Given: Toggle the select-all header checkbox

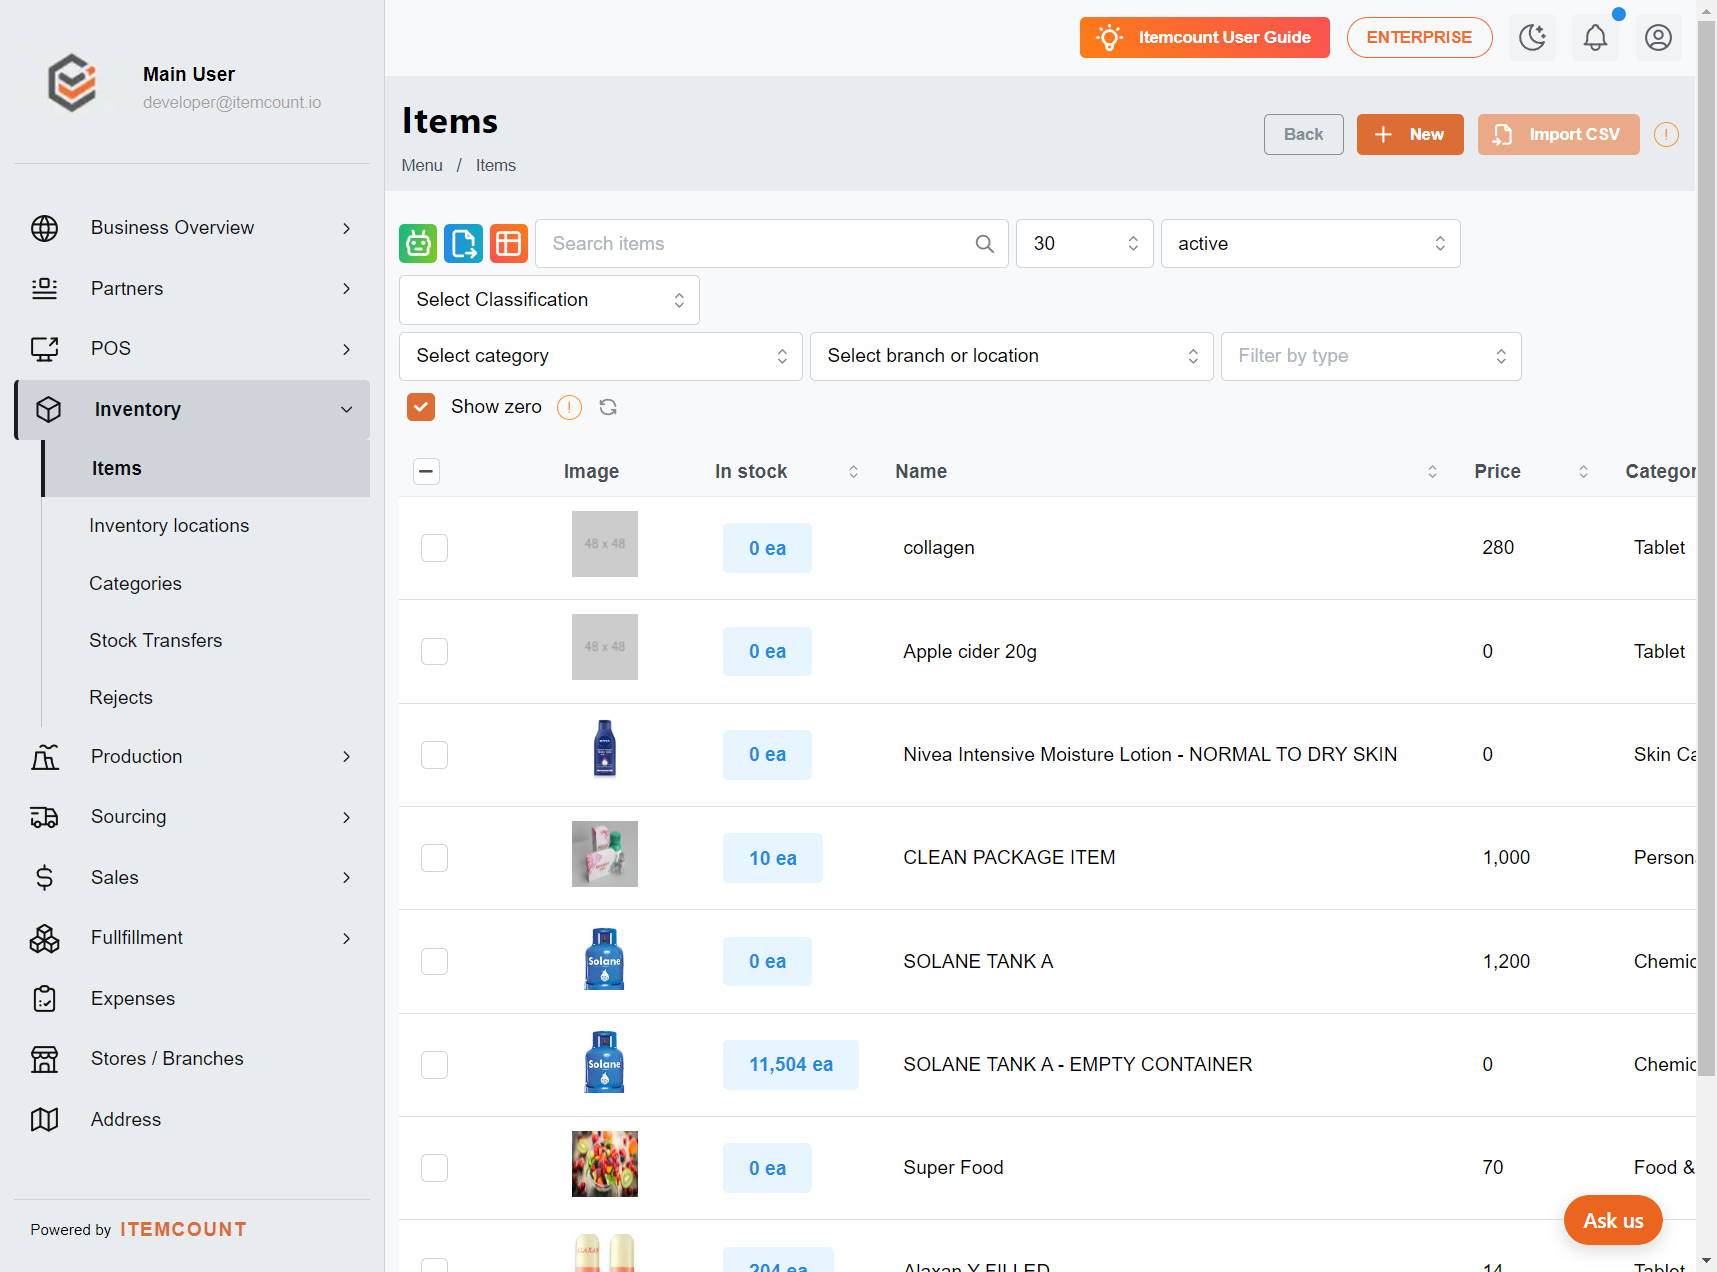Looking at the screenshot, I should point(426,472).
